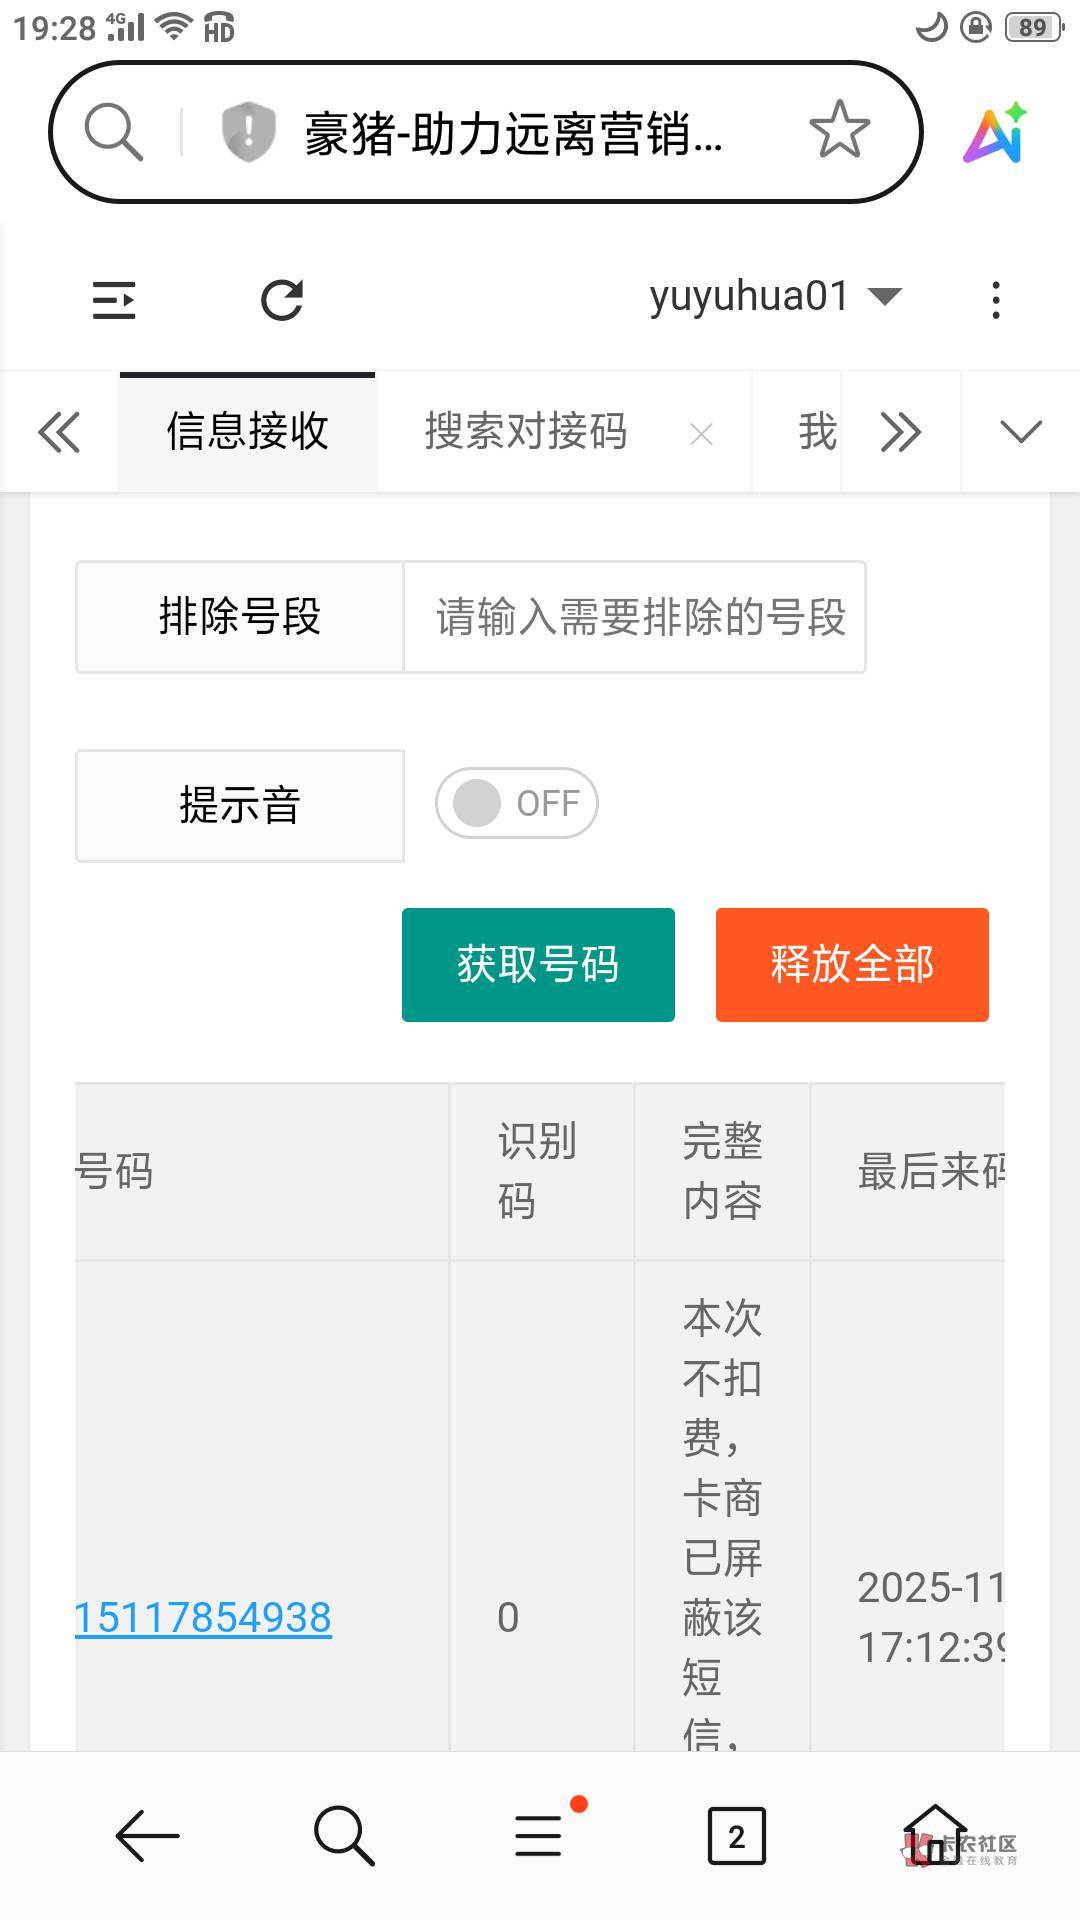Toggle the sidebar menu collapse icon

(114, 300)
